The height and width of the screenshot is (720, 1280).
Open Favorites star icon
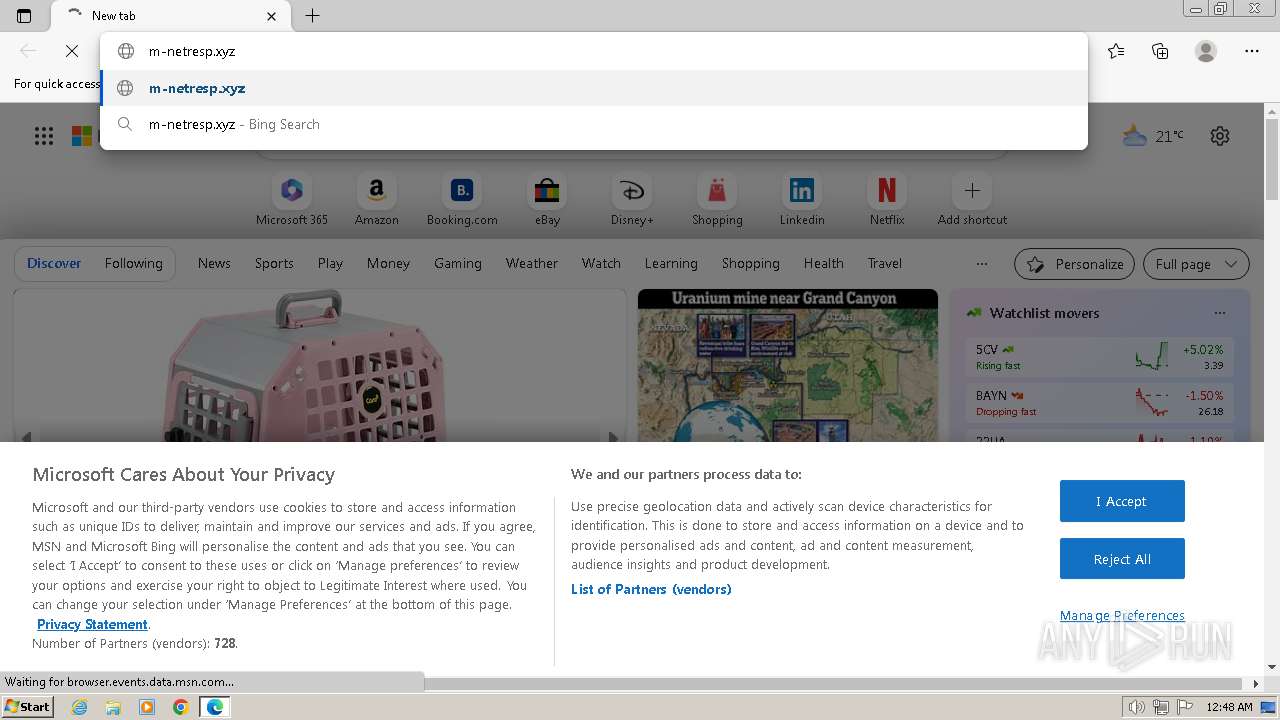(1116, 51)
